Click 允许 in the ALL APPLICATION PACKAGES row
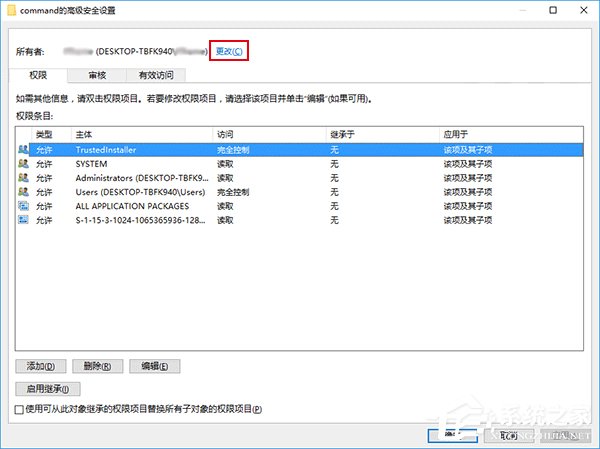600x449 pixels. point(44,206)
